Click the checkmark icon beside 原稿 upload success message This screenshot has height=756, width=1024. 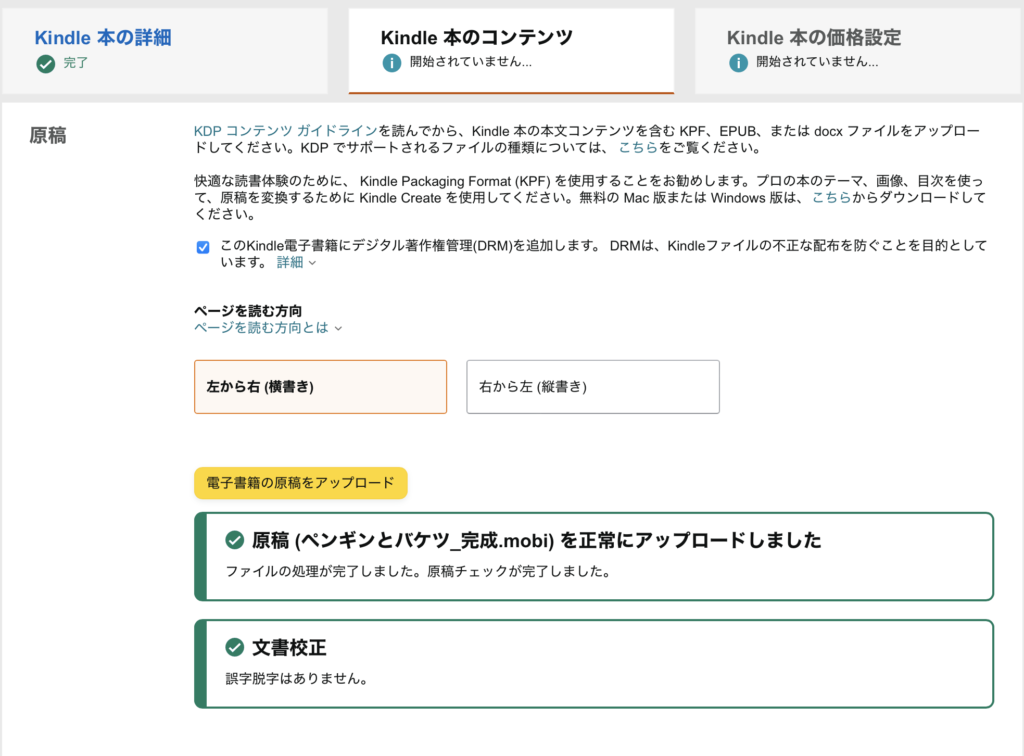point(235,541)
